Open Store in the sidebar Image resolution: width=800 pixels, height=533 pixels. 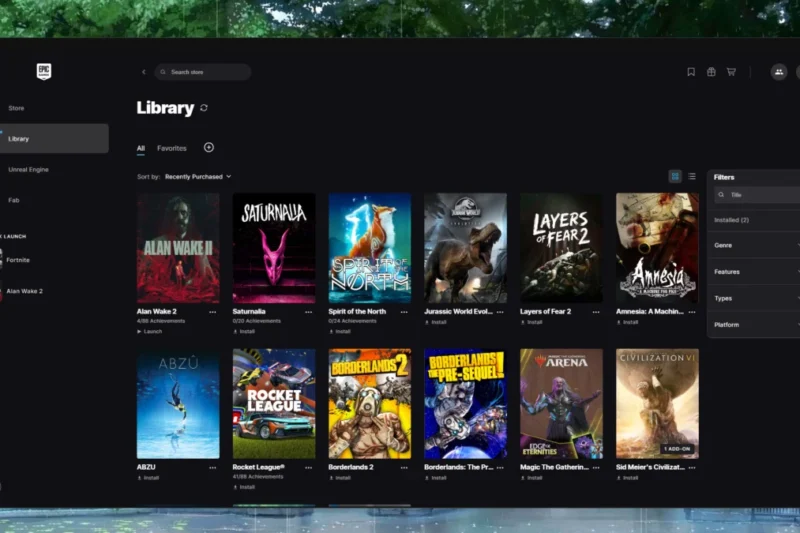(x=16, y=108)
